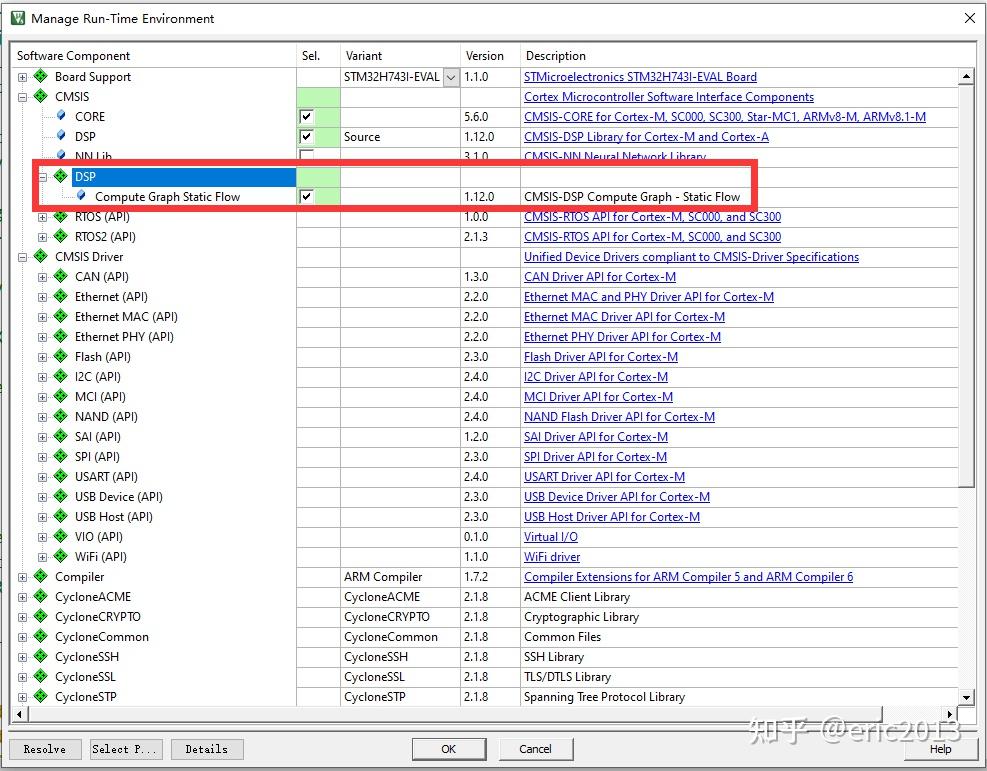987x771 pixels.
Task: Open the STMicroelectronics STM32H743I-EVAL Board link
Action: pyautogui.click(x=640, y=77)
